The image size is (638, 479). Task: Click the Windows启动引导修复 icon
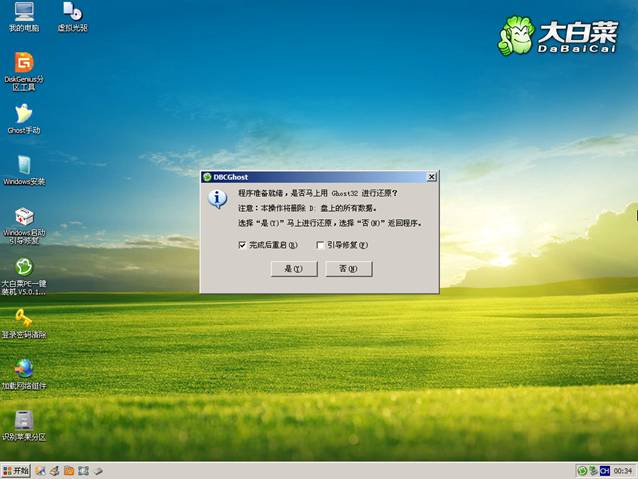click(23, 217)
